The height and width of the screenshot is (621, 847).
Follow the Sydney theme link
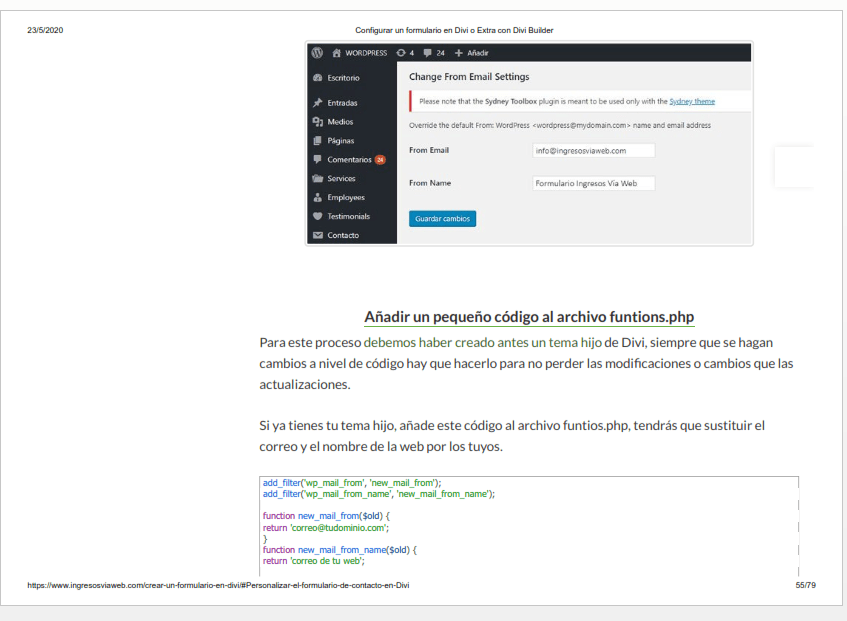692,102
